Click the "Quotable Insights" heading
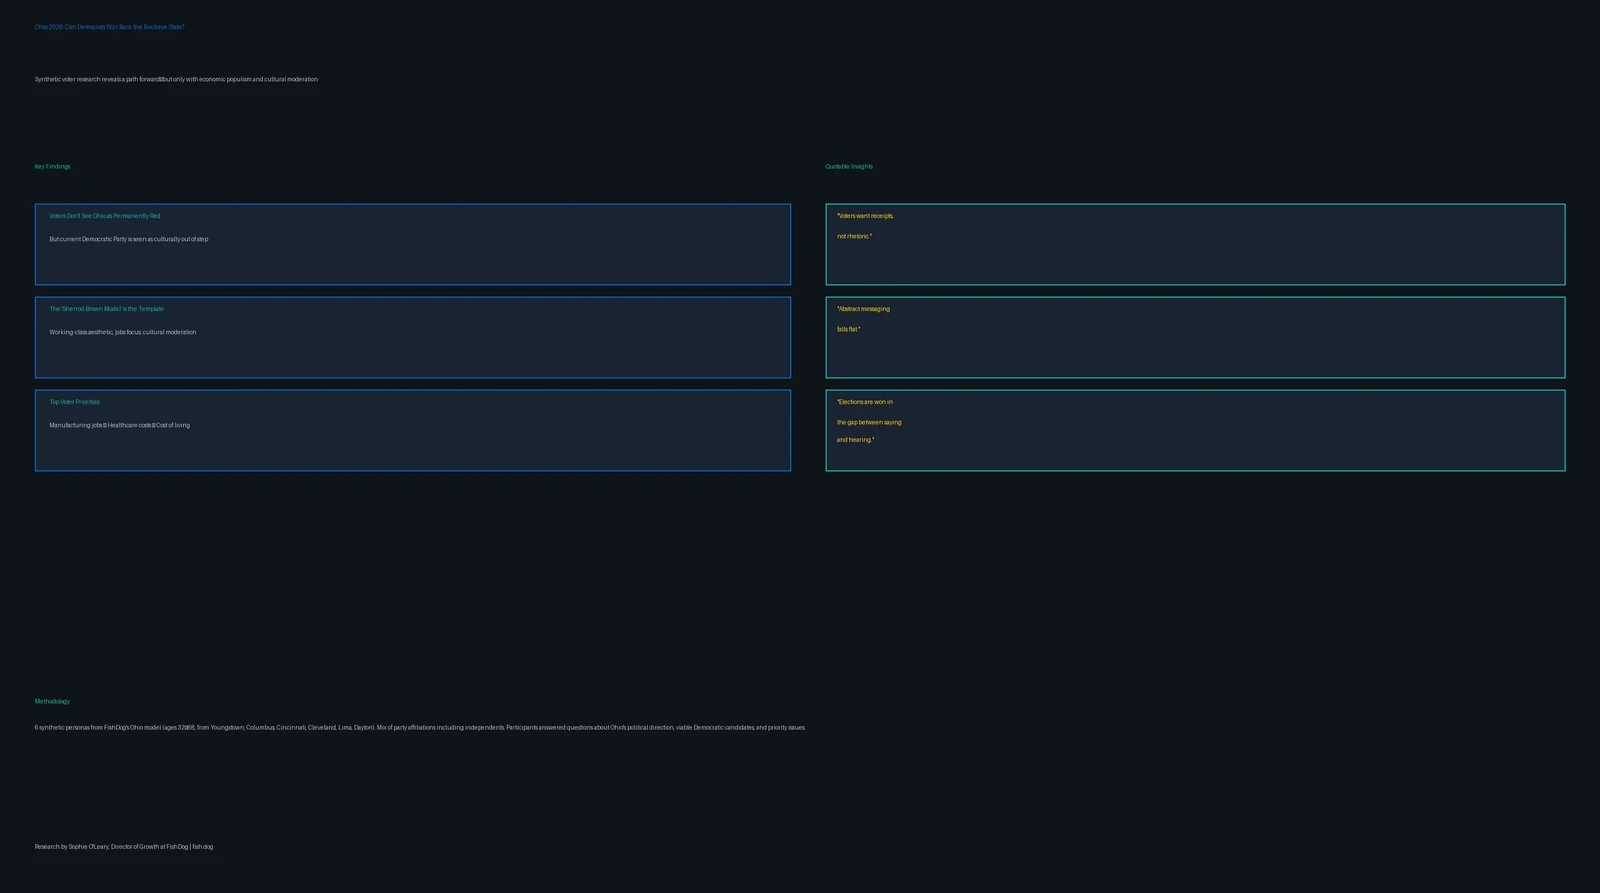 coord(849,167)
